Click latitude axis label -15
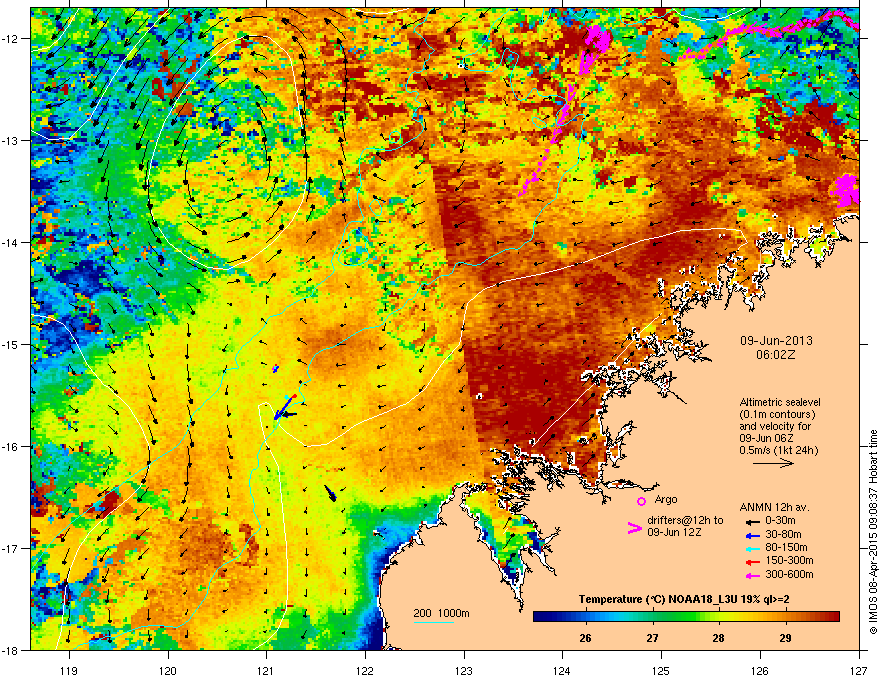The height and width of the screenshot is (680, 880). [x=10, y=344]
